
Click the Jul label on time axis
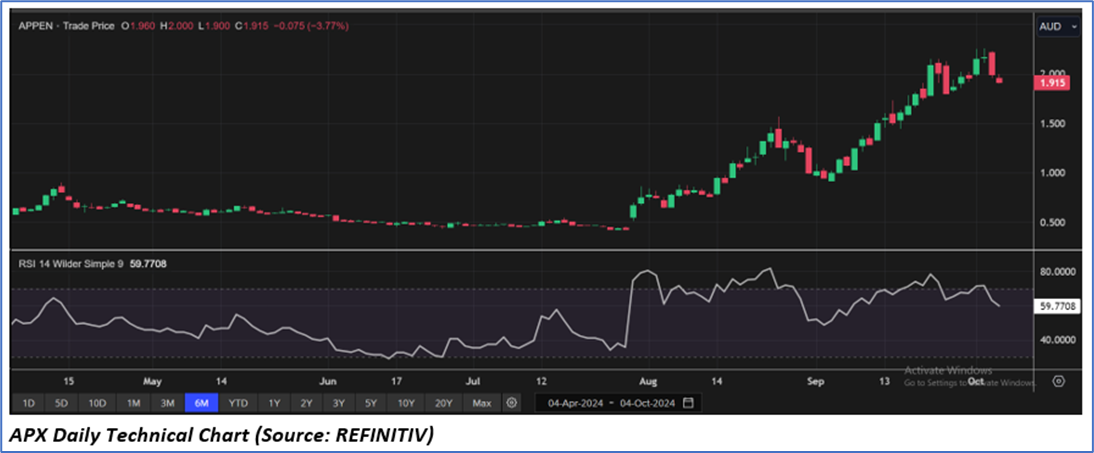473,382
